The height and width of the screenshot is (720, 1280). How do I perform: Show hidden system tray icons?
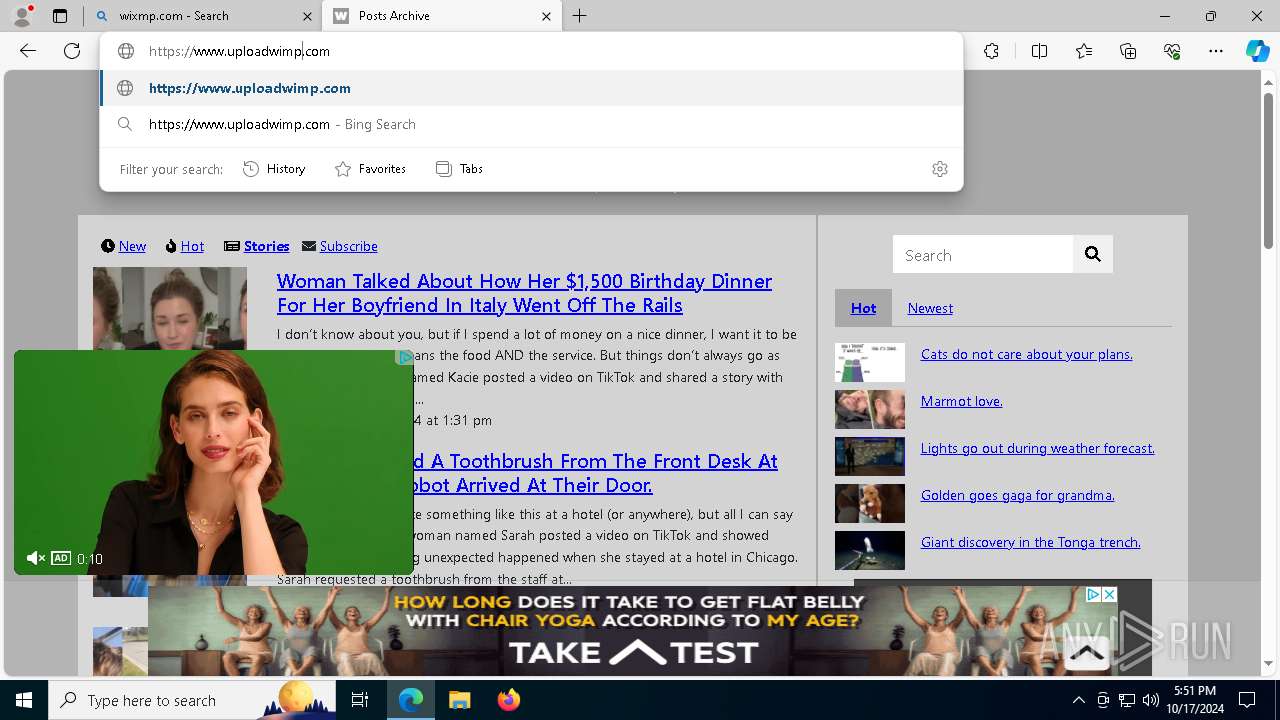point(1078,700)
